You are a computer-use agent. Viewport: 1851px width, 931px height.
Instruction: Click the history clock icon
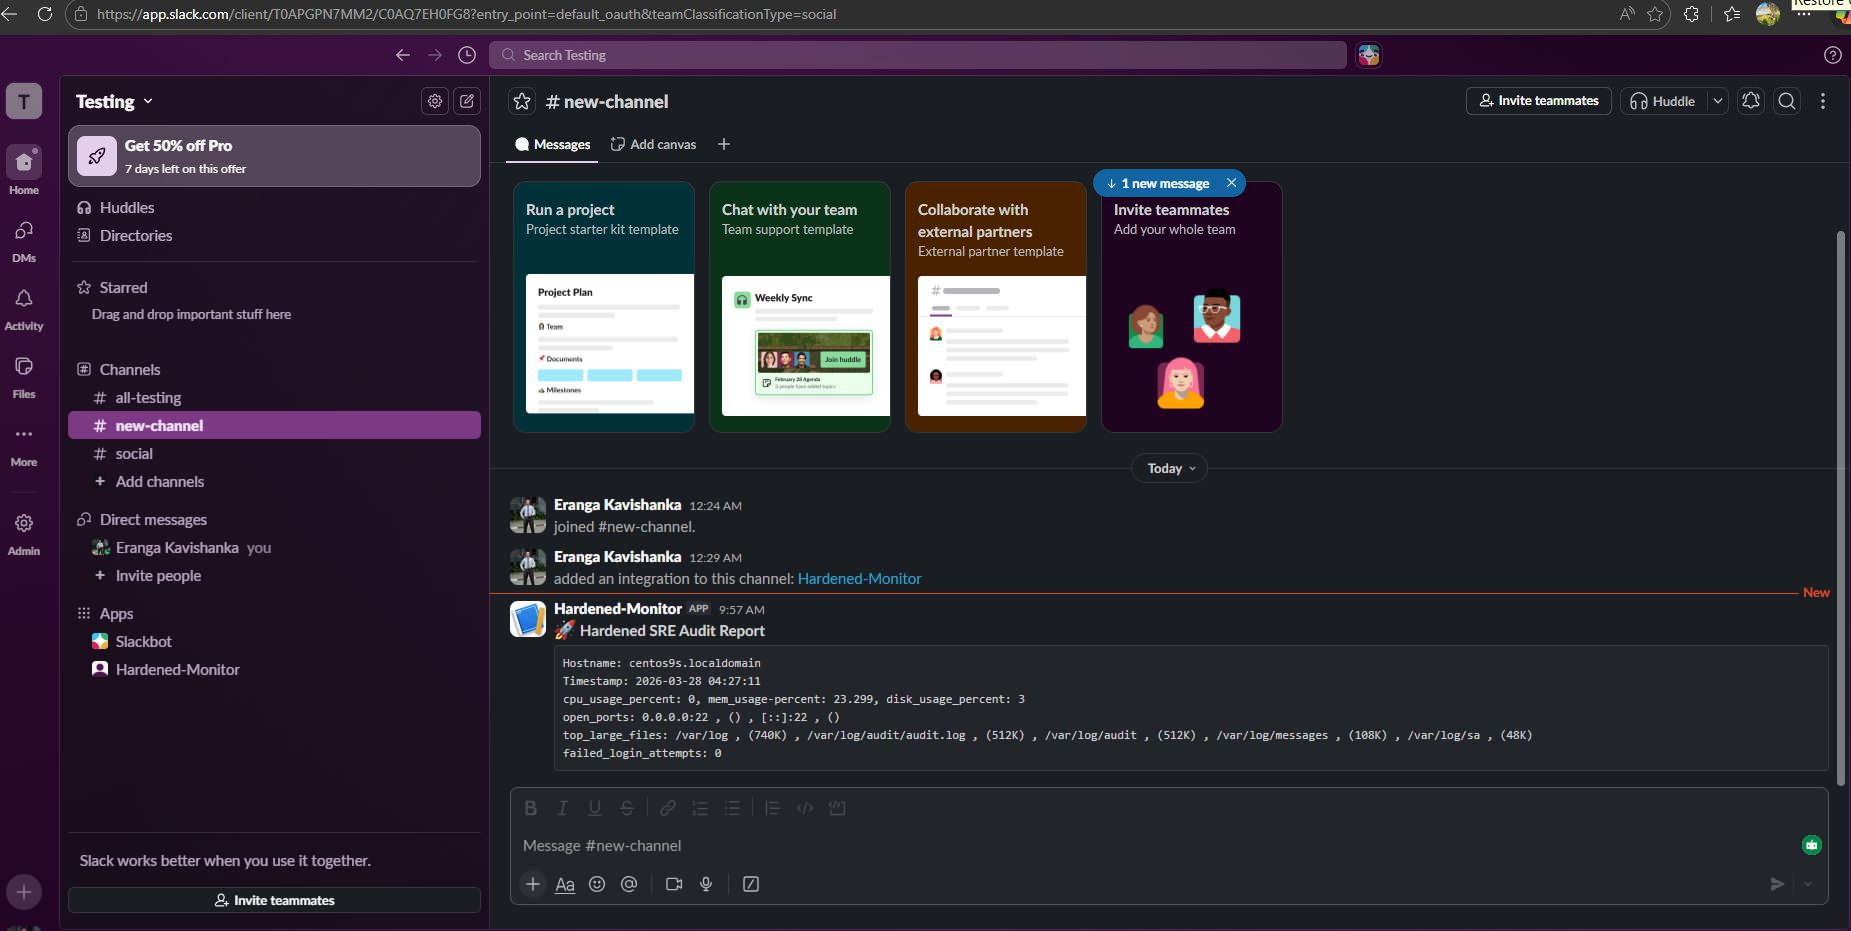pyautogui.click(x=467, y=55)
